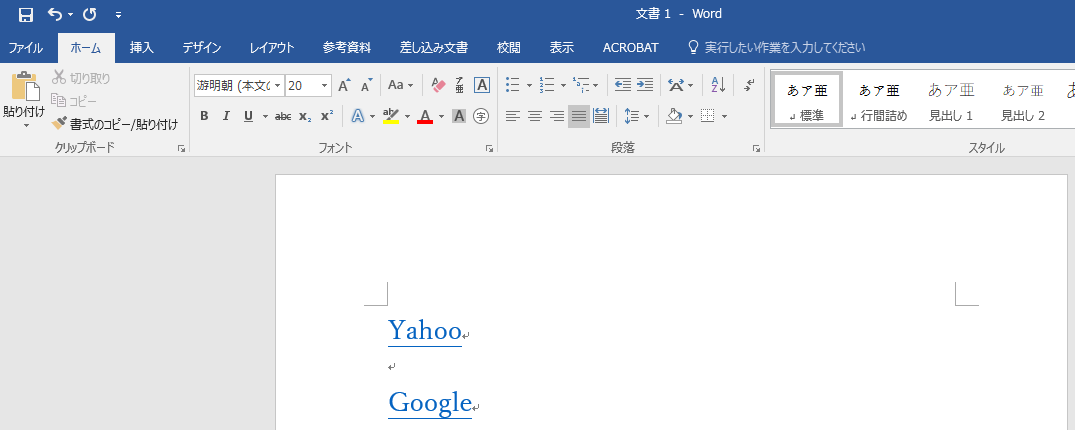Open the Quick Access Toolbar customize menu

coord(119,14)
